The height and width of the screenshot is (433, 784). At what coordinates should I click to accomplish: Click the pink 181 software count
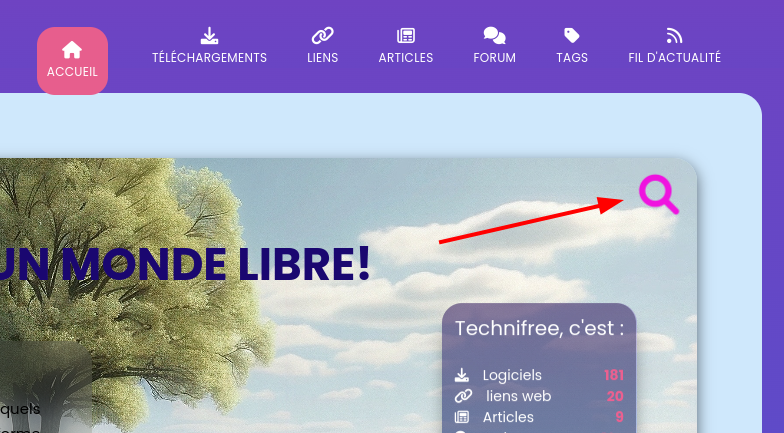[x=614, y=375]
